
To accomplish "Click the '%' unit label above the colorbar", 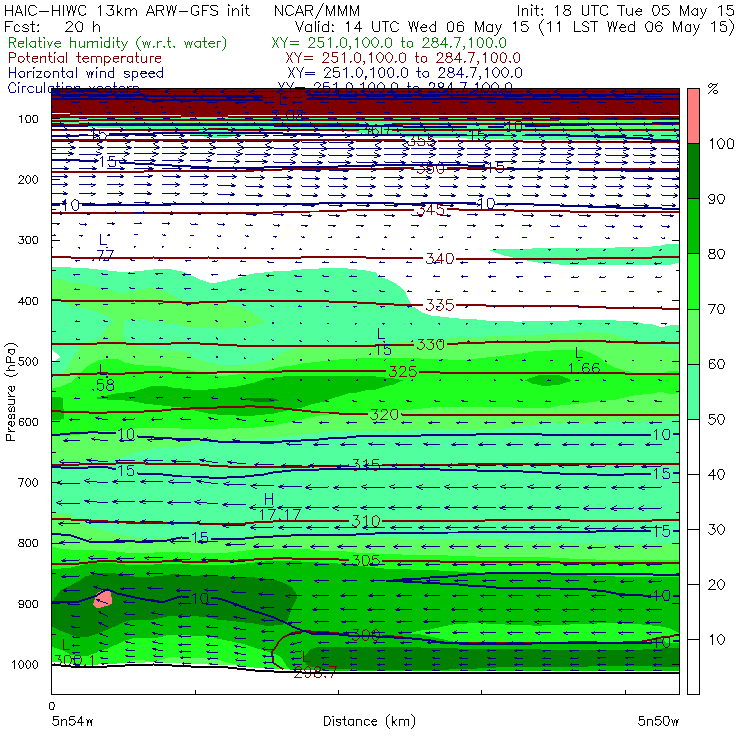I will point(713,89).
